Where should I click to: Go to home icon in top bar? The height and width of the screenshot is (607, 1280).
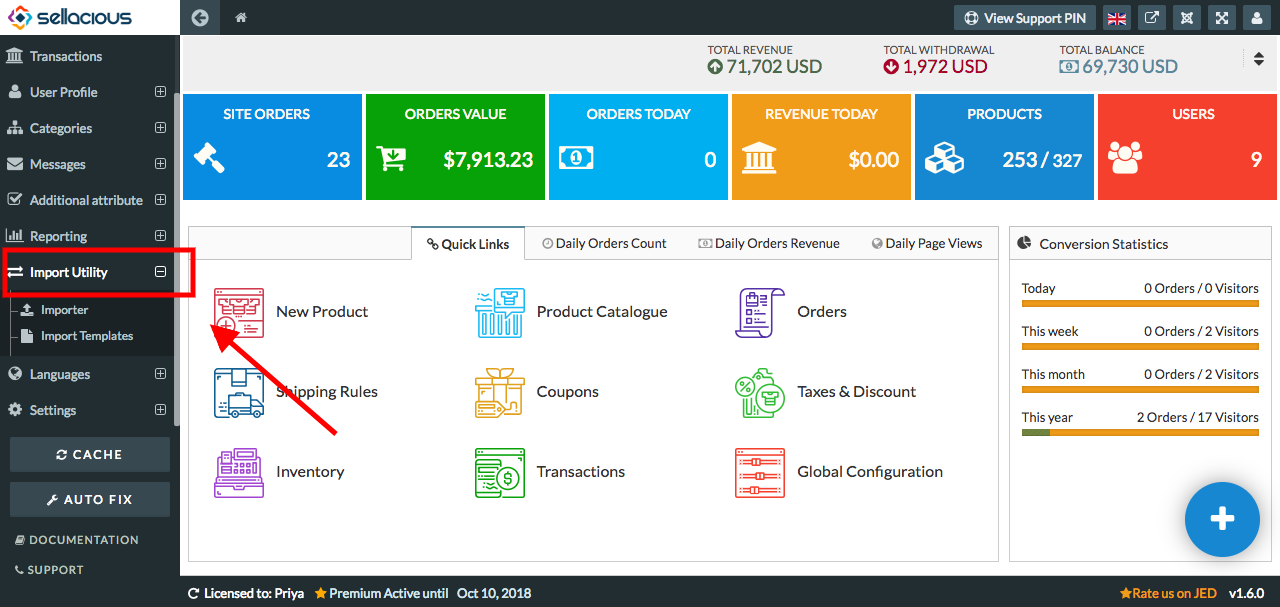(240, 17)
